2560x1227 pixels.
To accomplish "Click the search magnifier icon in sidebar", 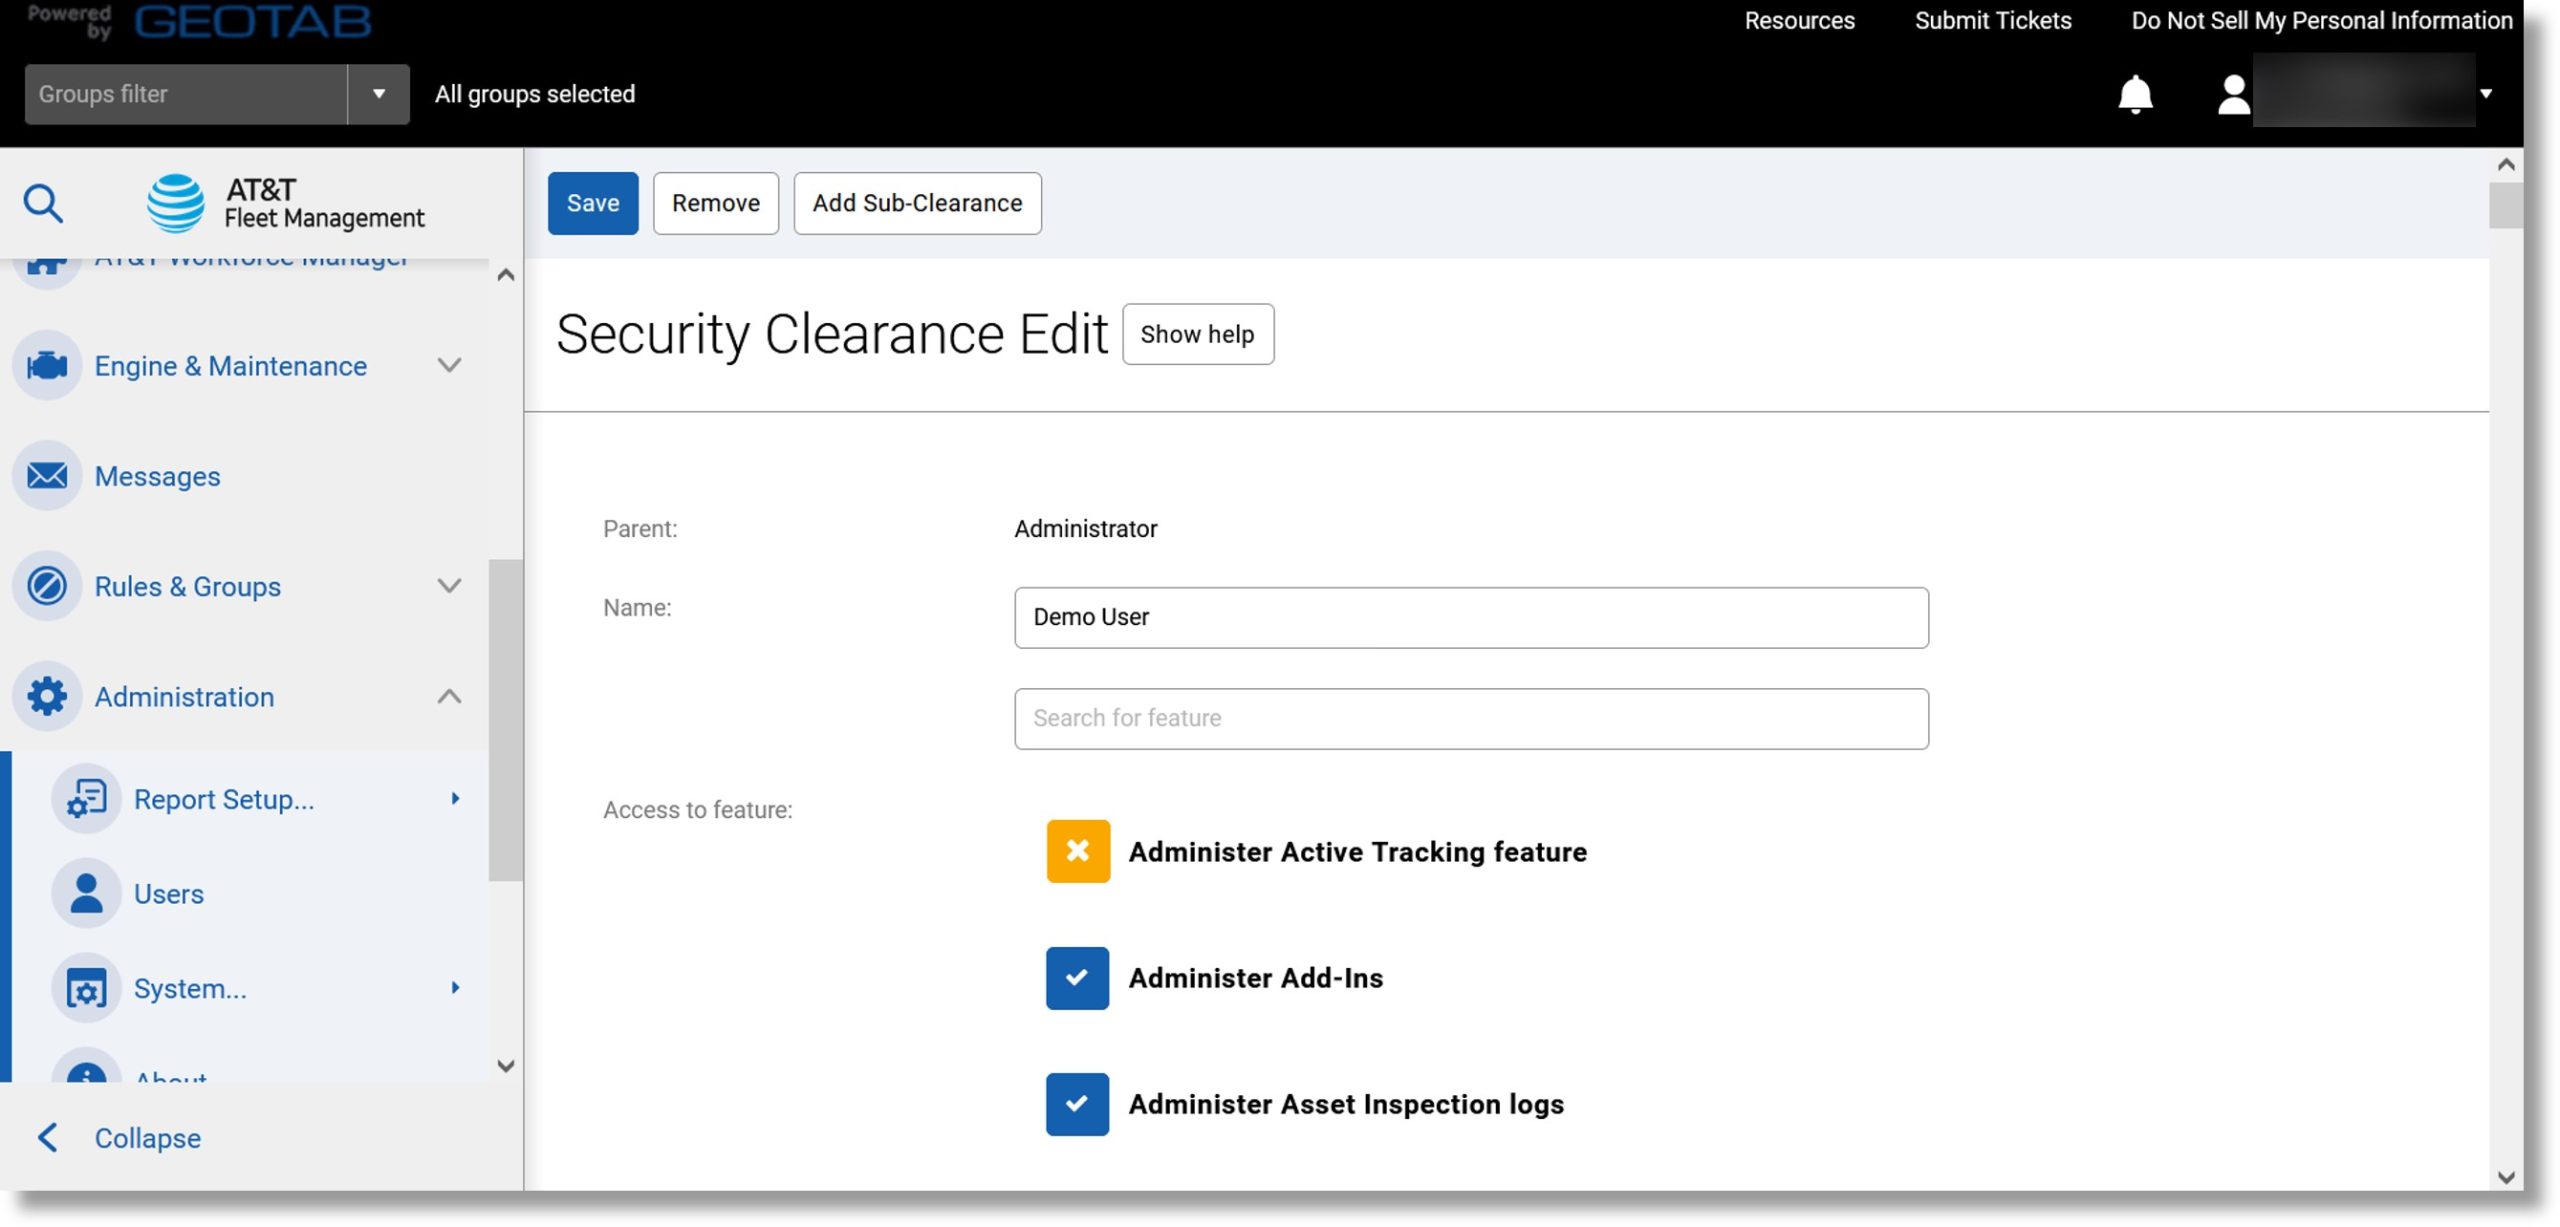I will click(x=43, y=203).
